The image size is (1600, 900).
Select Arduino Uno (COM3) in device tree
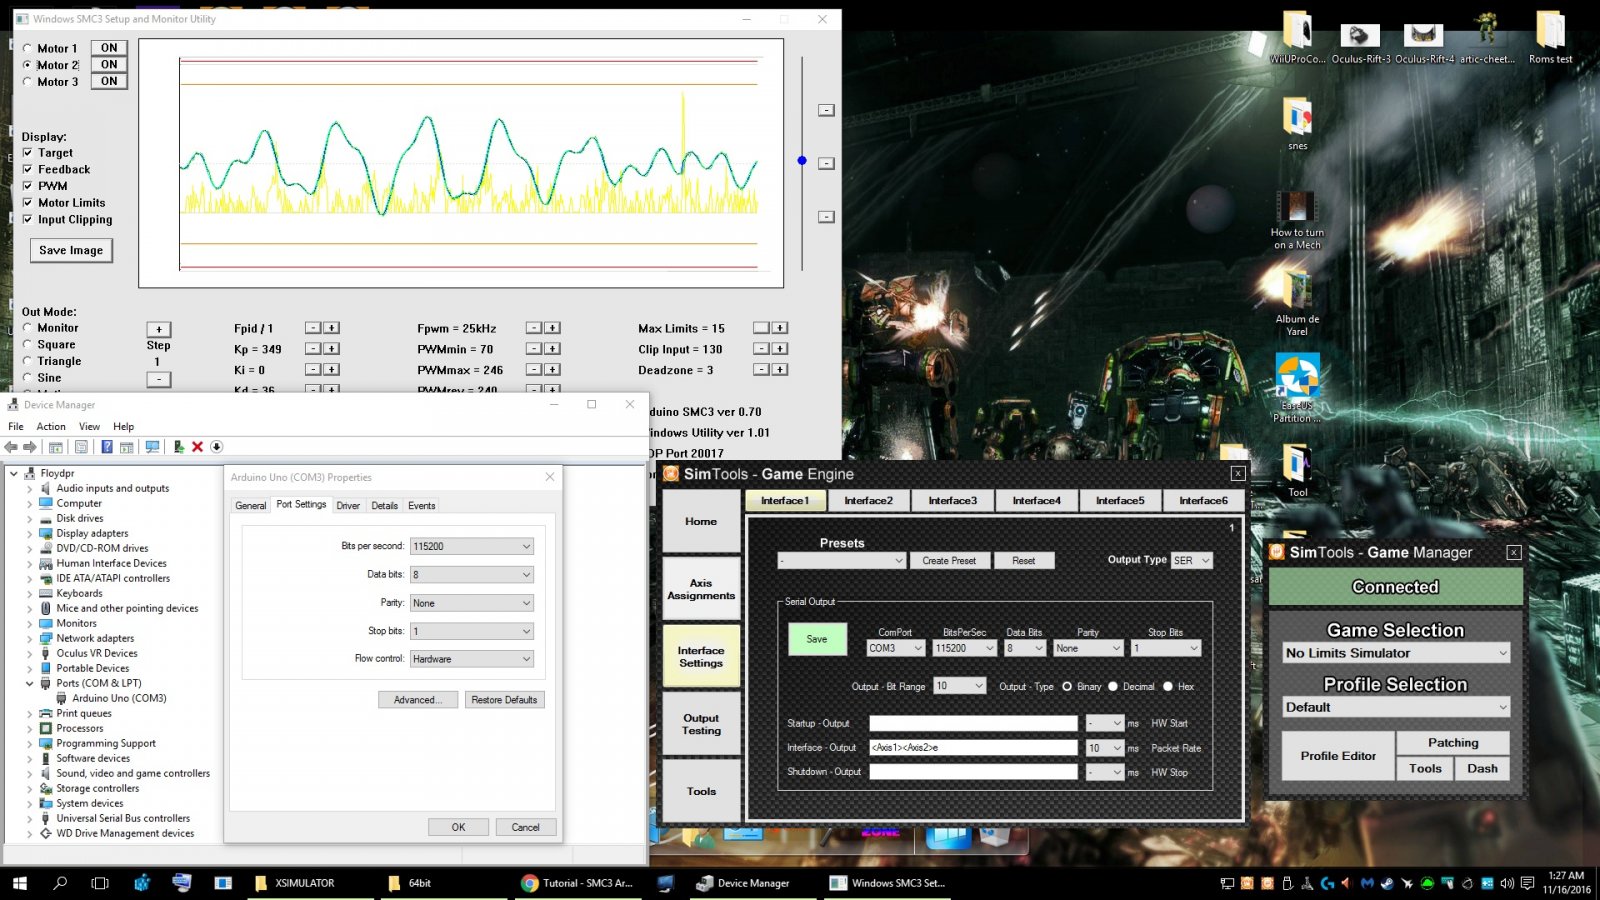(119, 698)
